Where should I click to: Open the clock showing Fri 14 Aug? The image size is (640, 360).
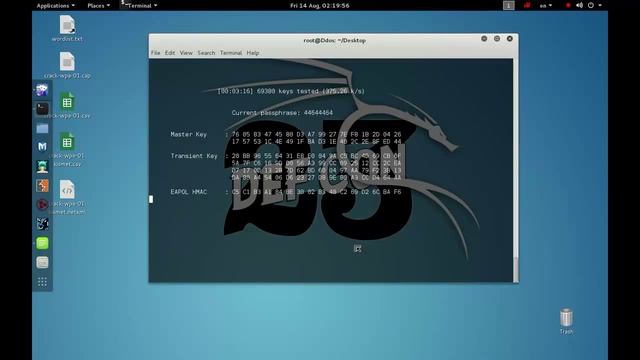pos(320,5)
